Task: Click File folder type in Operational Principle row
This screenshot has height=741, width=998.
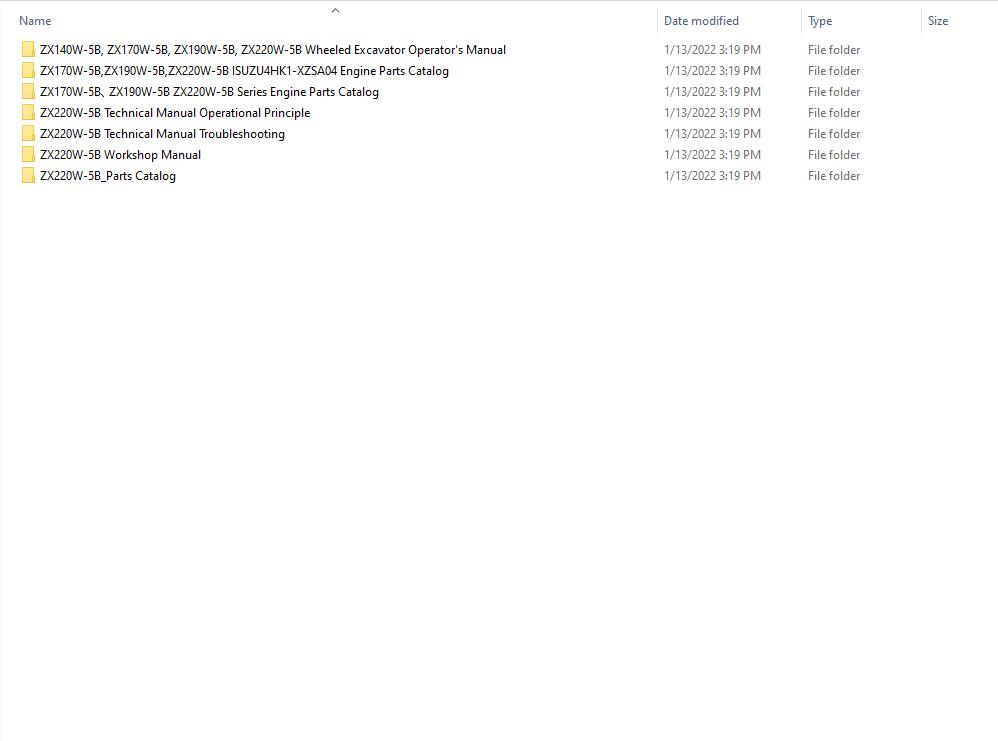Action: click(834, 113)
